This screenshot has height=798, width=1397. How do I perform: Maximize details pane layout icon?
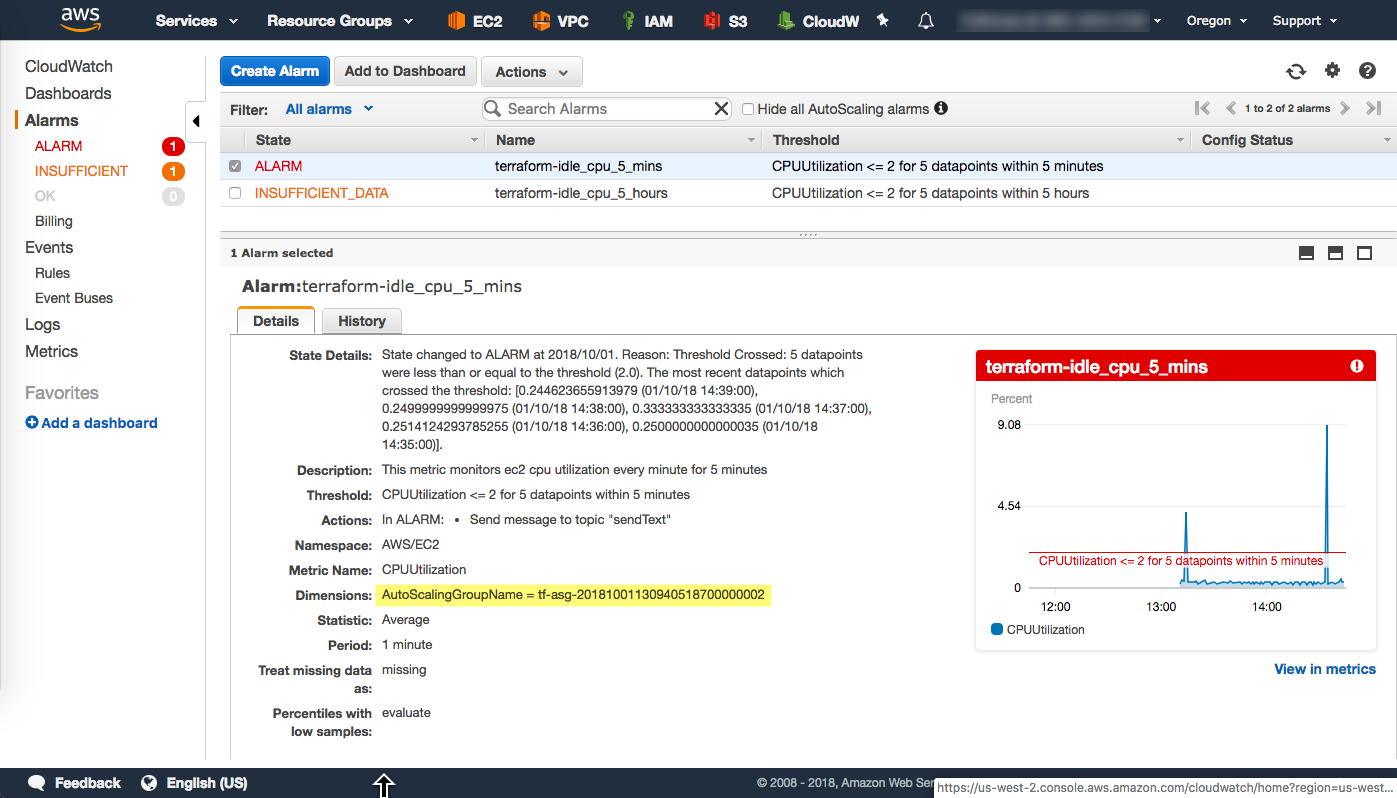pos(1364,253)
